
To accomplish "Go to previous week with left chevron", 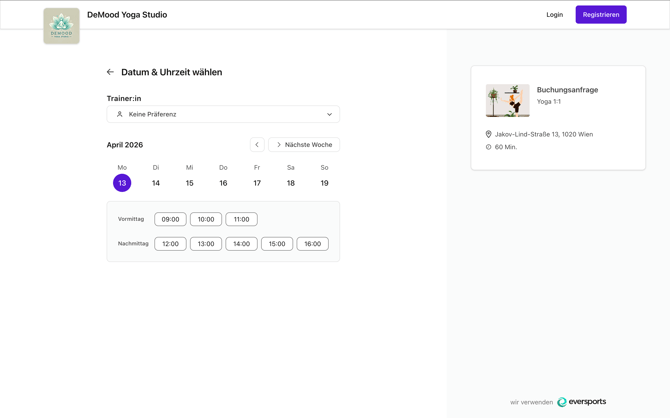I will pyautogui.click(x=257, y=144).
